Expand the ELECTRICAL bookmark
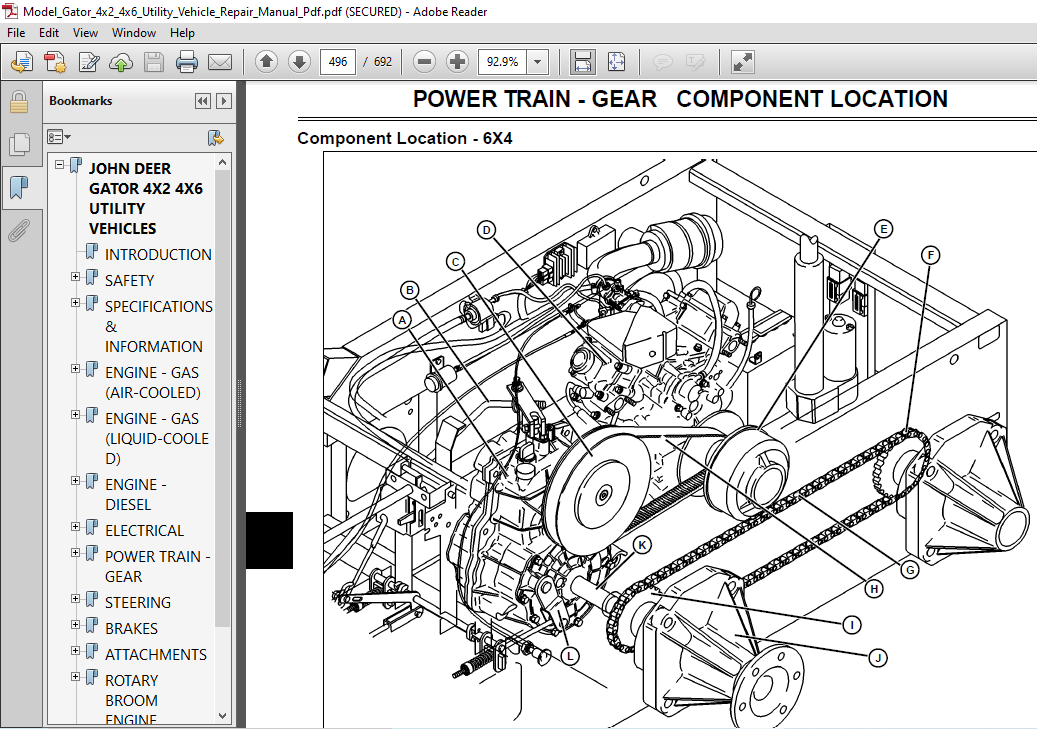This screenshot has height=729, width=1037. coord(75,527)
